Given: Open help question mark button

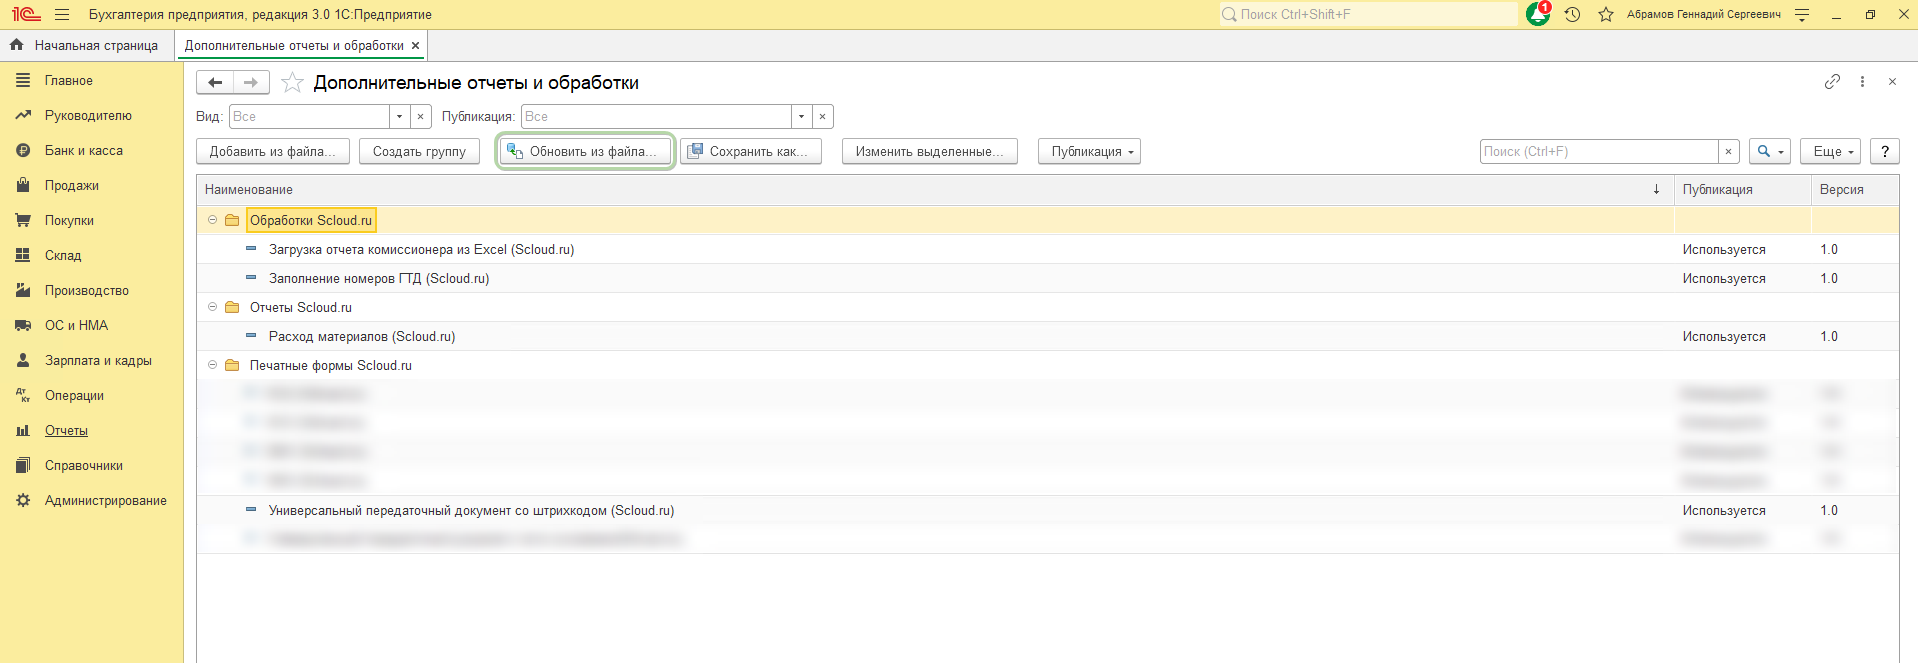Looking at the screenshot, I should [1885, 152].
